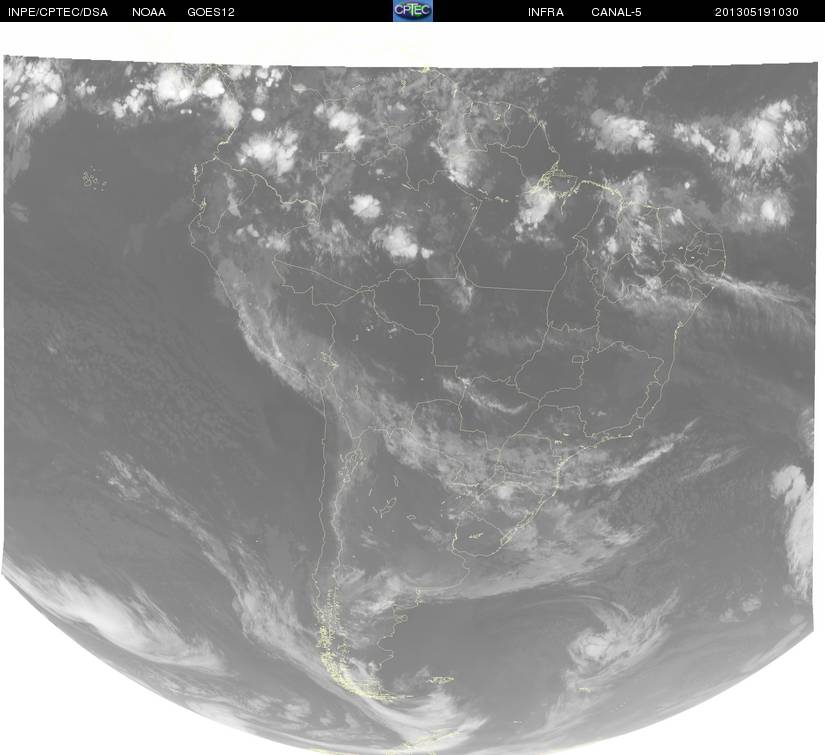
Task: Click the NOAA label in header
Action: click(x=149, y=12)
